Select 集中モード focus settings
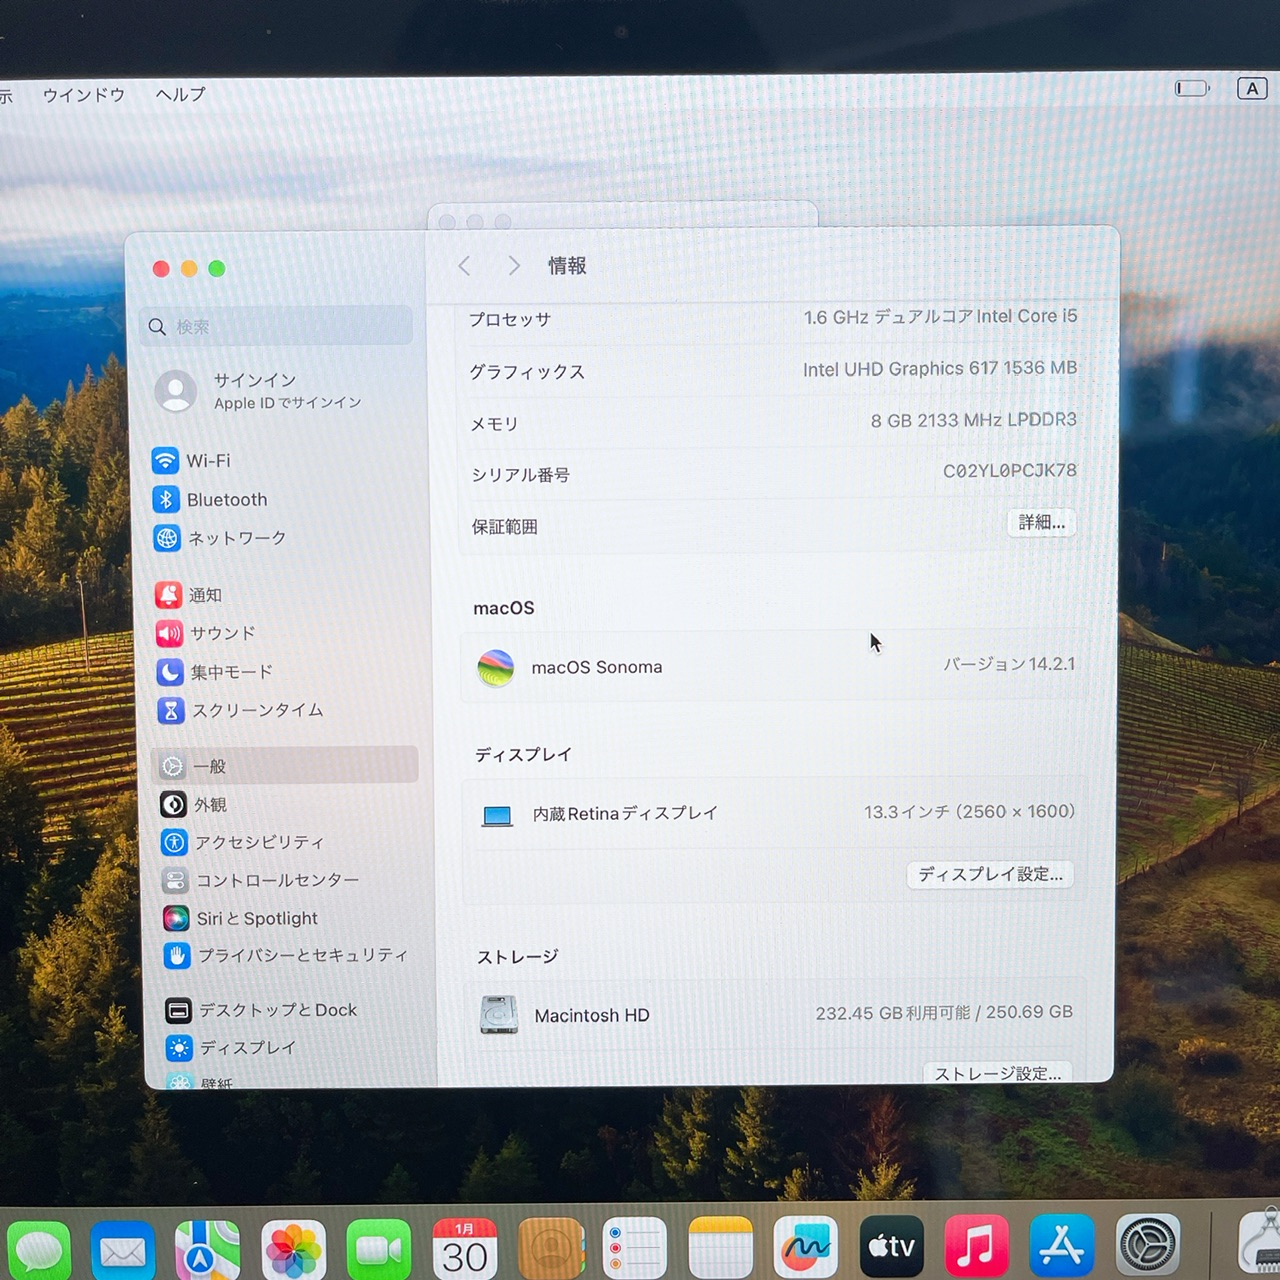1280x1280 pixels. point(214,672)
